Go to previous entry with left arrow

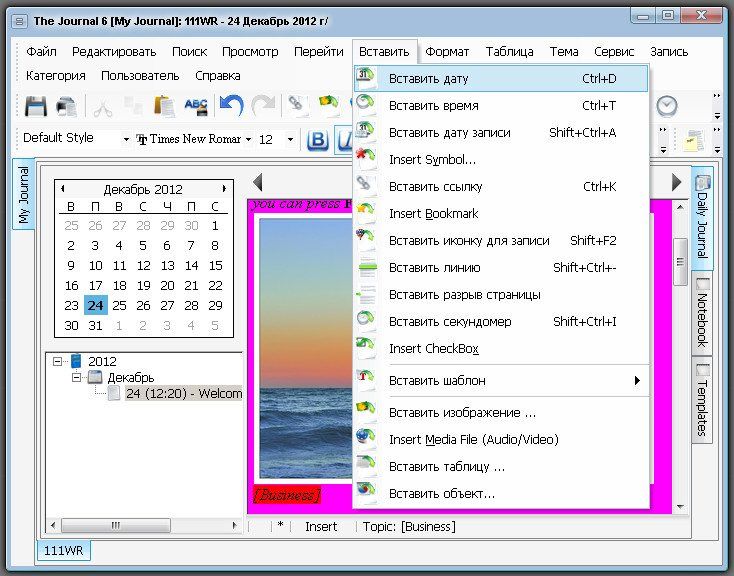click(x=258, y=182)
